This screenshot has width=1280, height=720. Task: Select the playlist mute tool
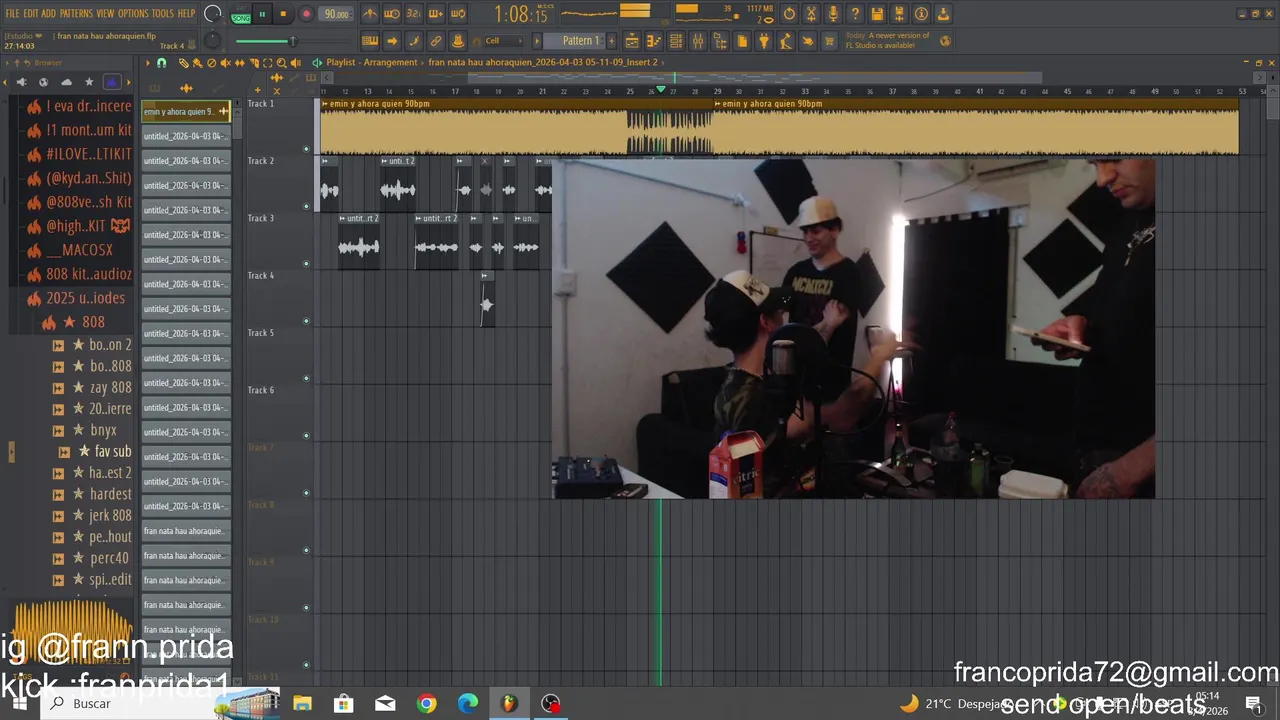tap(225, 62)
